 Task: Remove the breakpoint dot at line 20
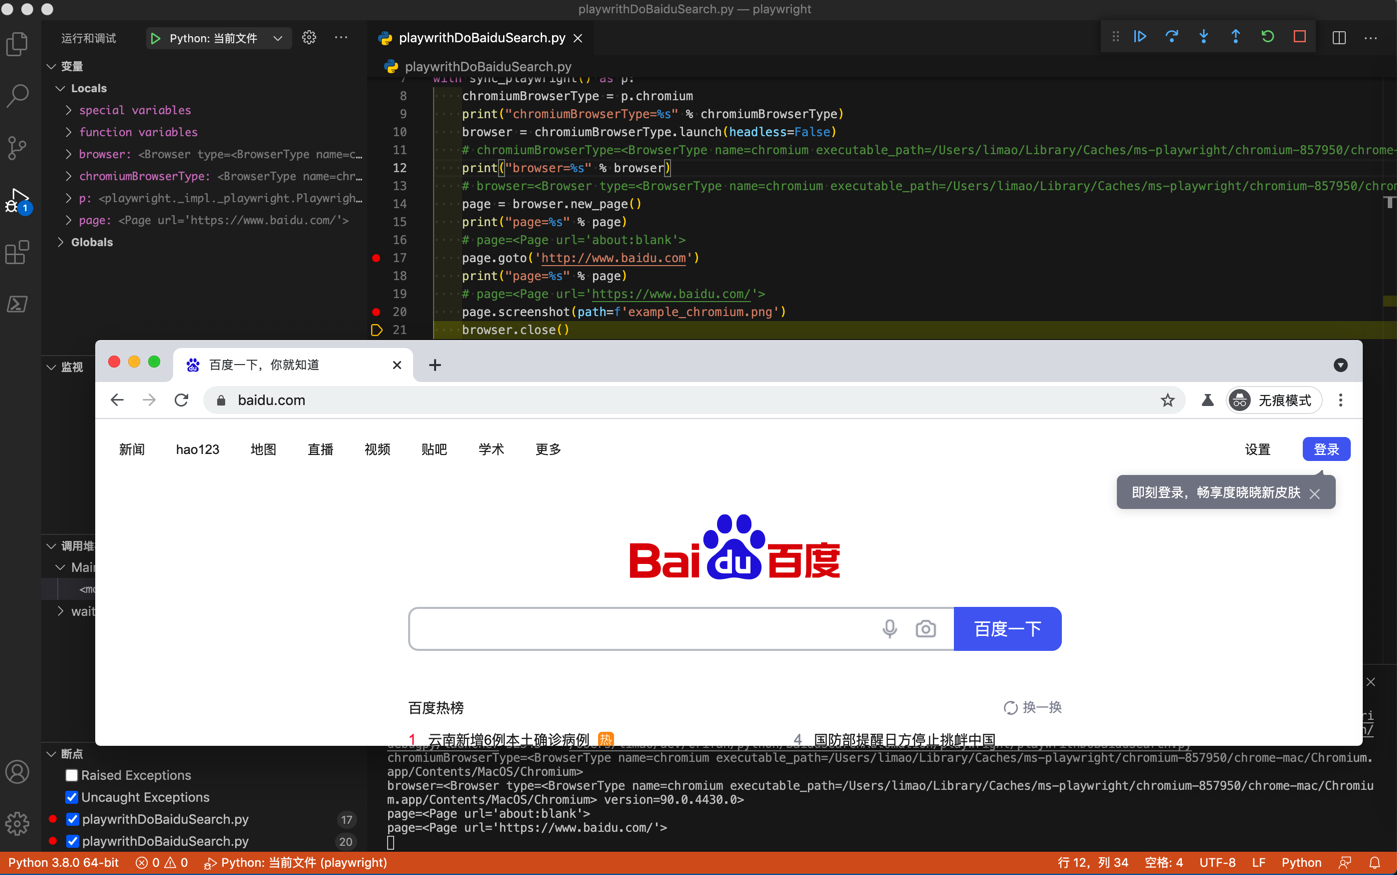pos(376,312)
